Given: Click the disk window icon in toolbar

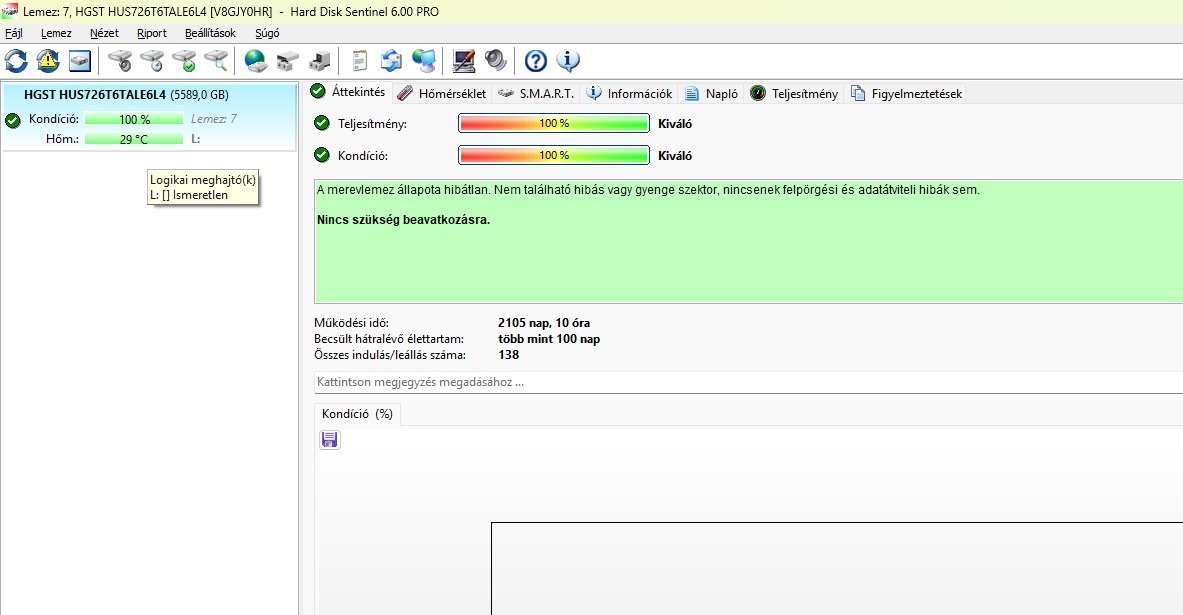Looking at the screenshot, I should 79,60.
